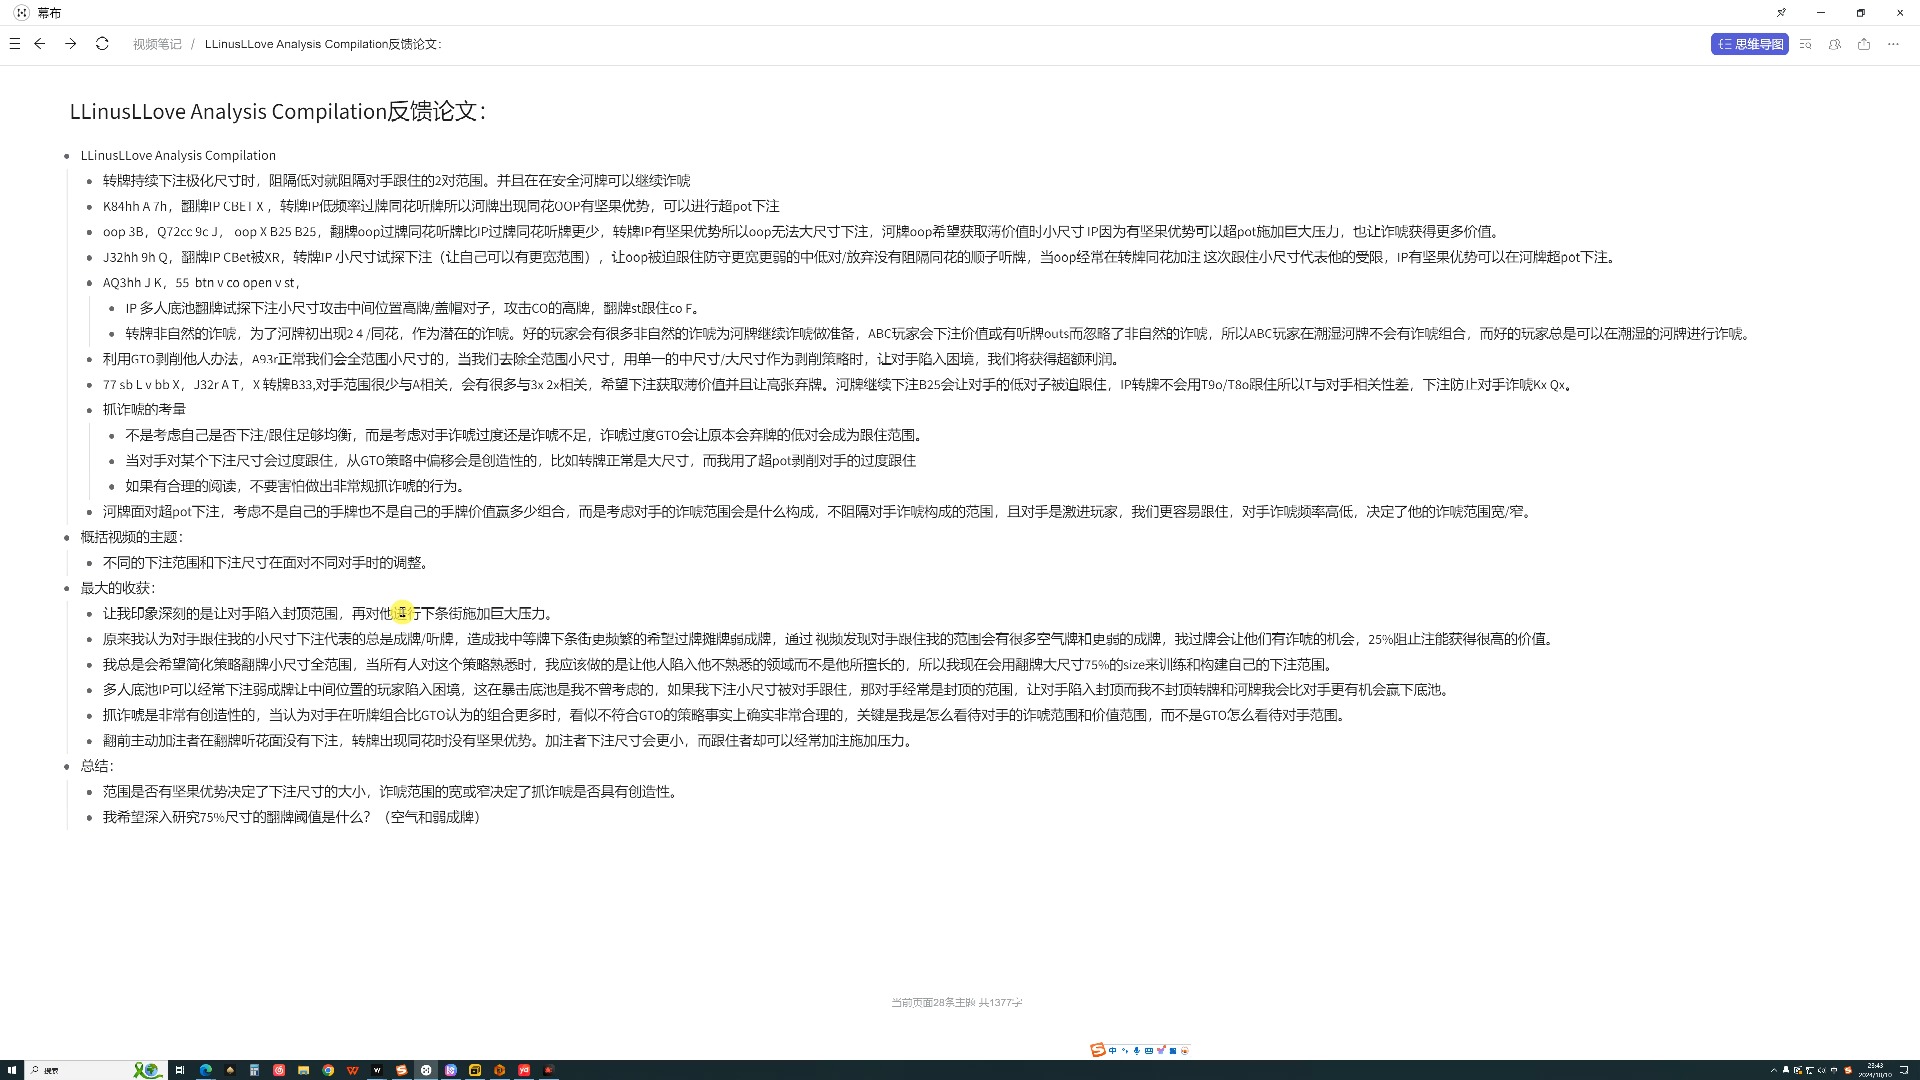Click the document name in the breadcrumb

[x=323, y=44]
